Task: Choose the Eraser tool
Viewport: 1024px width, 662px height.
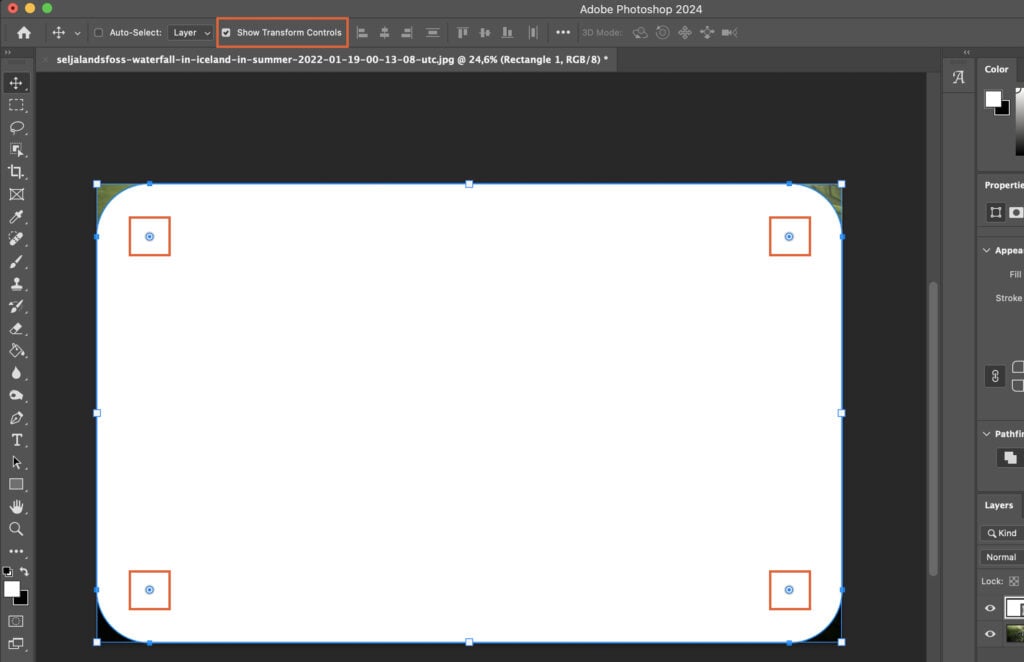Action: (x=17, y=328)
